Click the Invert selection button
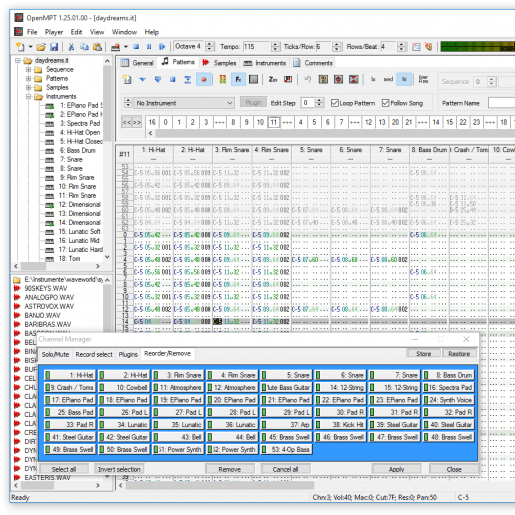Image resolution: width=515 pixels, height=515 pixels. 119,469
